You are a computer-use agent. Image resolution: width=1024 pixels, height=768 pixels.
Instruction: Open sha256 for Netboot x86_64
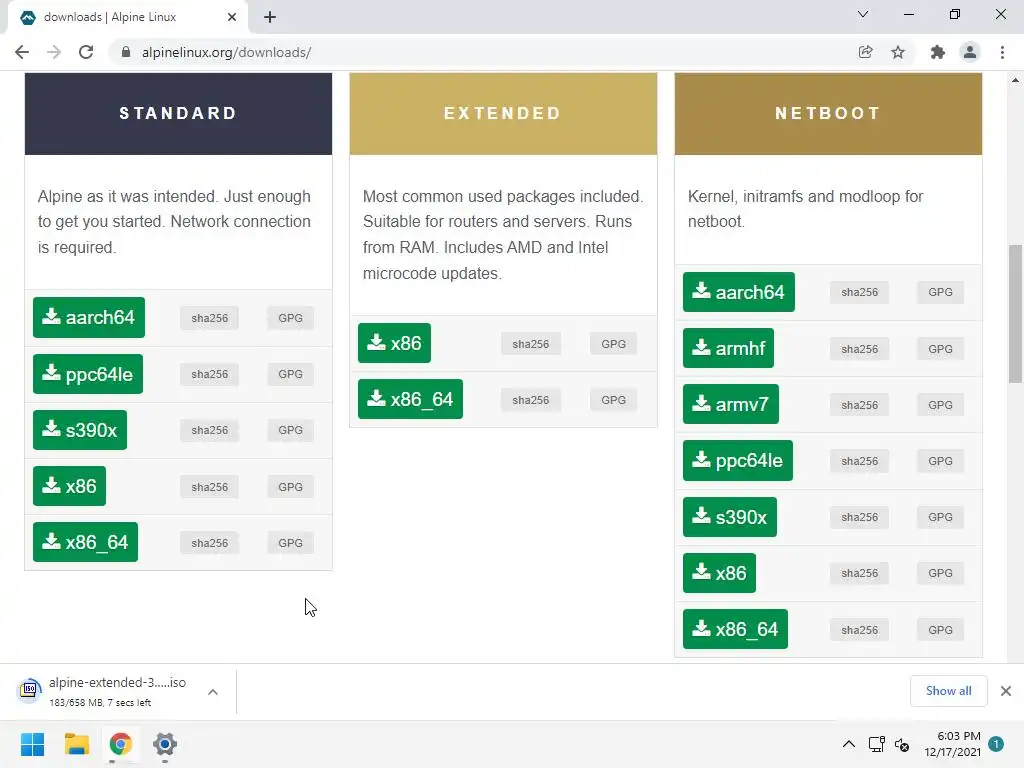859,630
